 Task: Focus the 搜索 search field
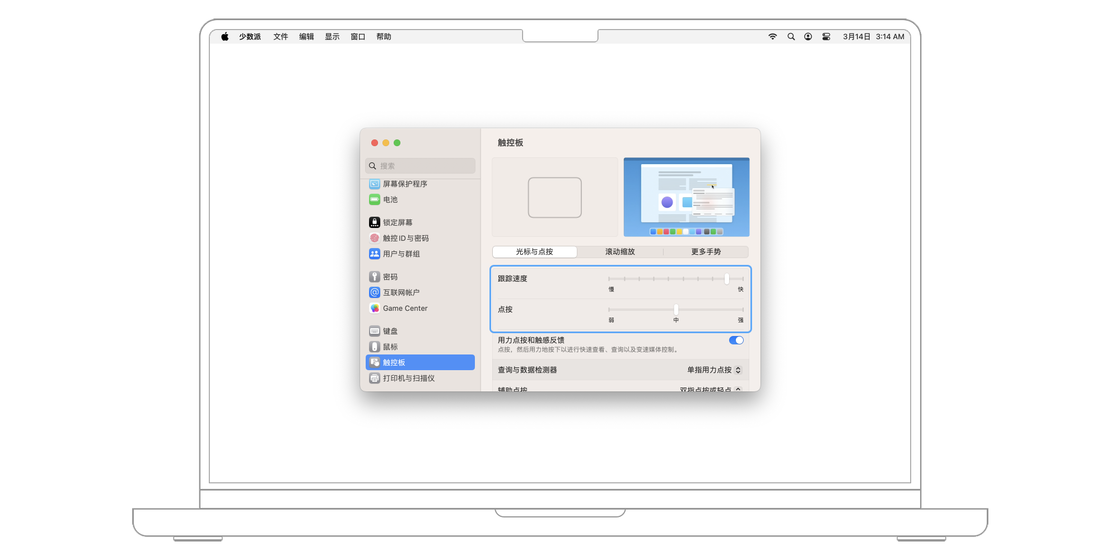point(420,166)
